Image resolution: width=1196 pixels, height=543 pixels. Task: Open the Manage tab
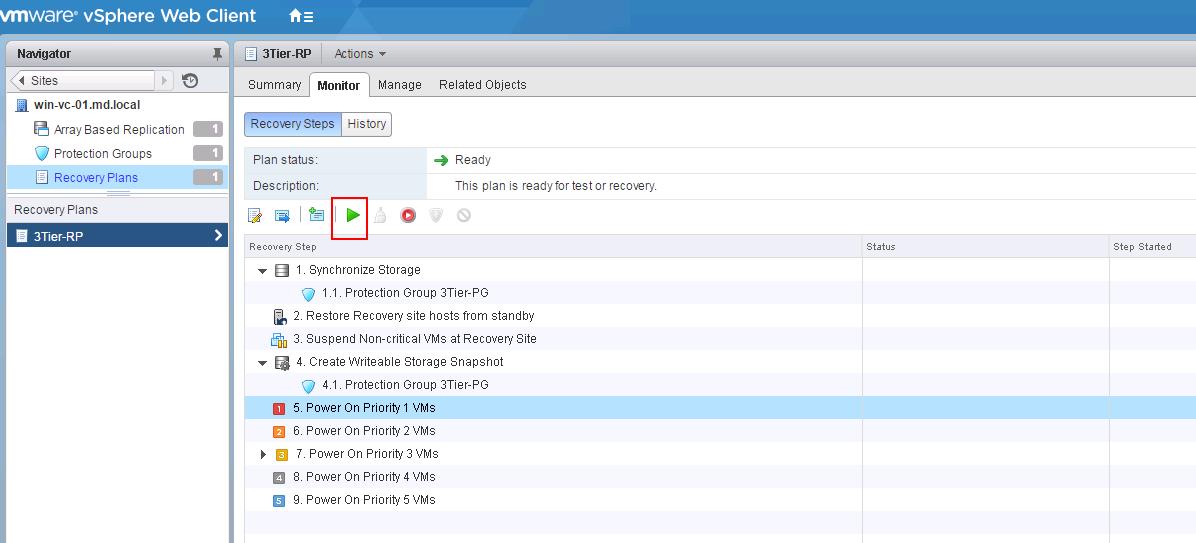pyautogui.click(x=400, y=85)
